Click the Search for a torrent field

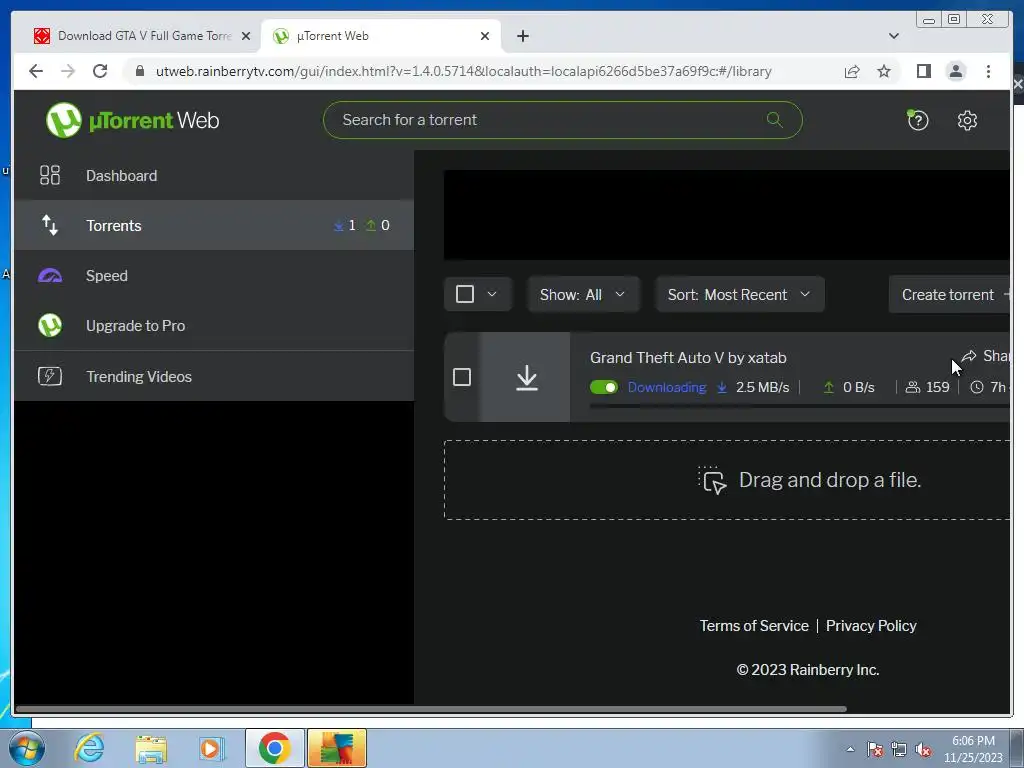coord(562,120)
